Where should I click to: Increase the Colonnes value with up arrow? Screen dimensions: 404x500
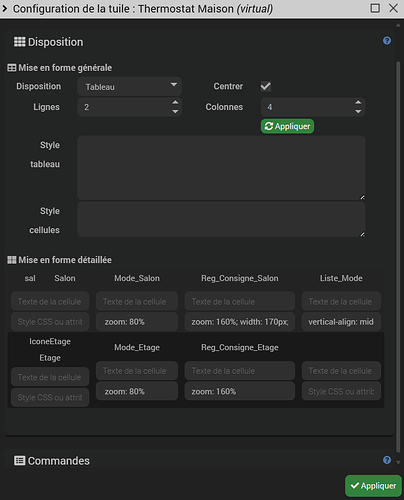358,102
